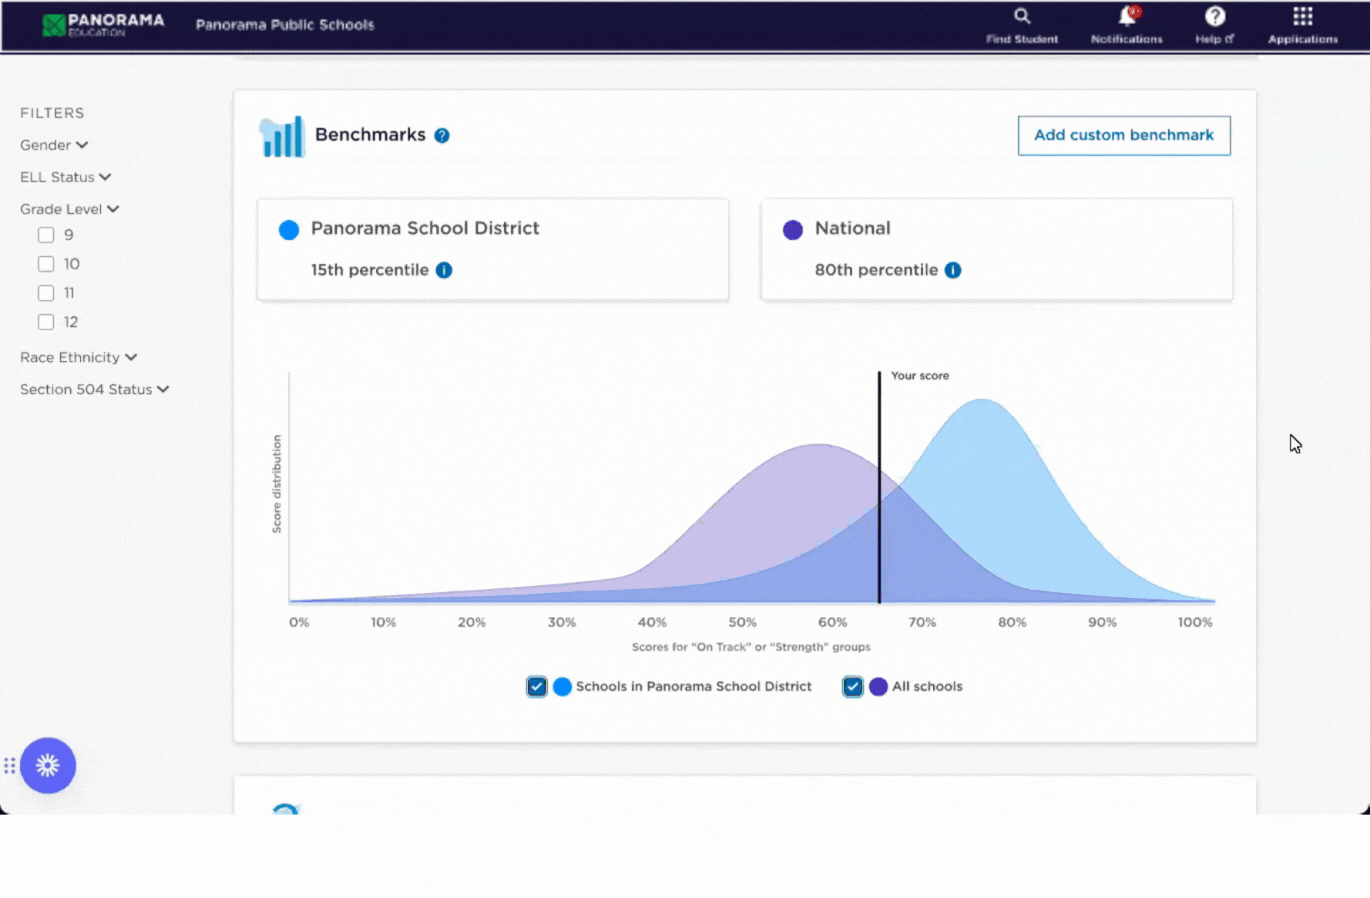Click the Help question mark icon
The width and height of the screenshot is (1370, 898).
(x=1214, y=17)
